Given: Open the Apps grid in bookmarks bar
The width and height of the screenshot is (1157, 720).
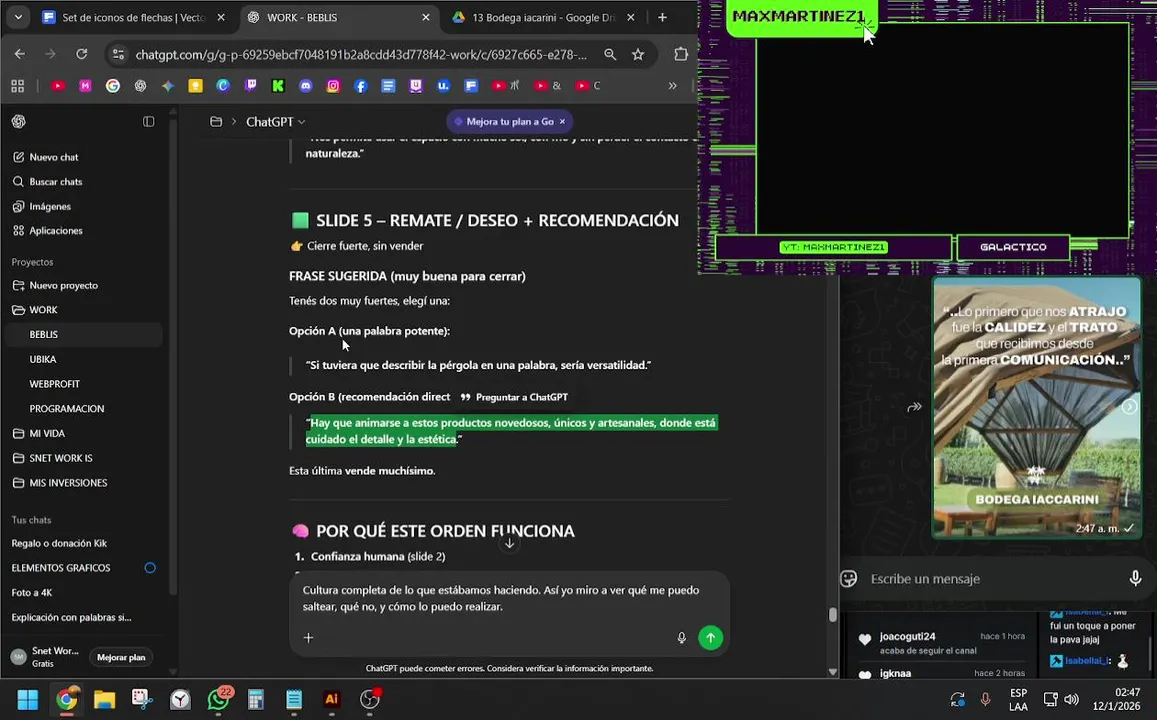Looking at the screenshot, I should [18, 86].
